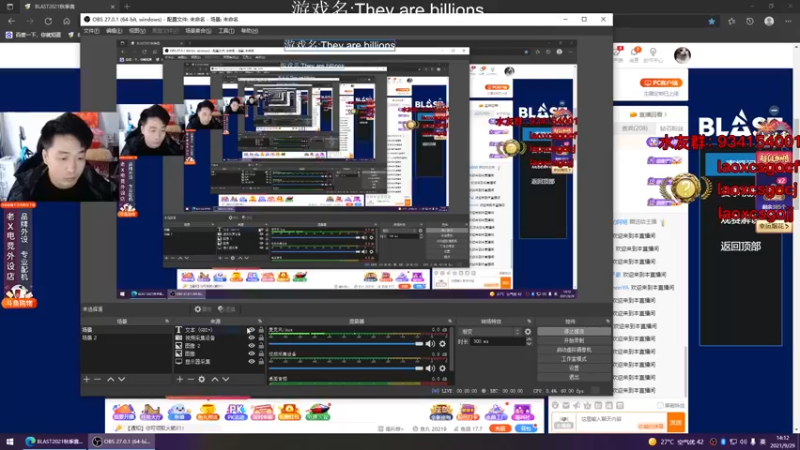Pop out the Scene Transitions dock panel
800x450 pixels.
[x=529, y=321]
